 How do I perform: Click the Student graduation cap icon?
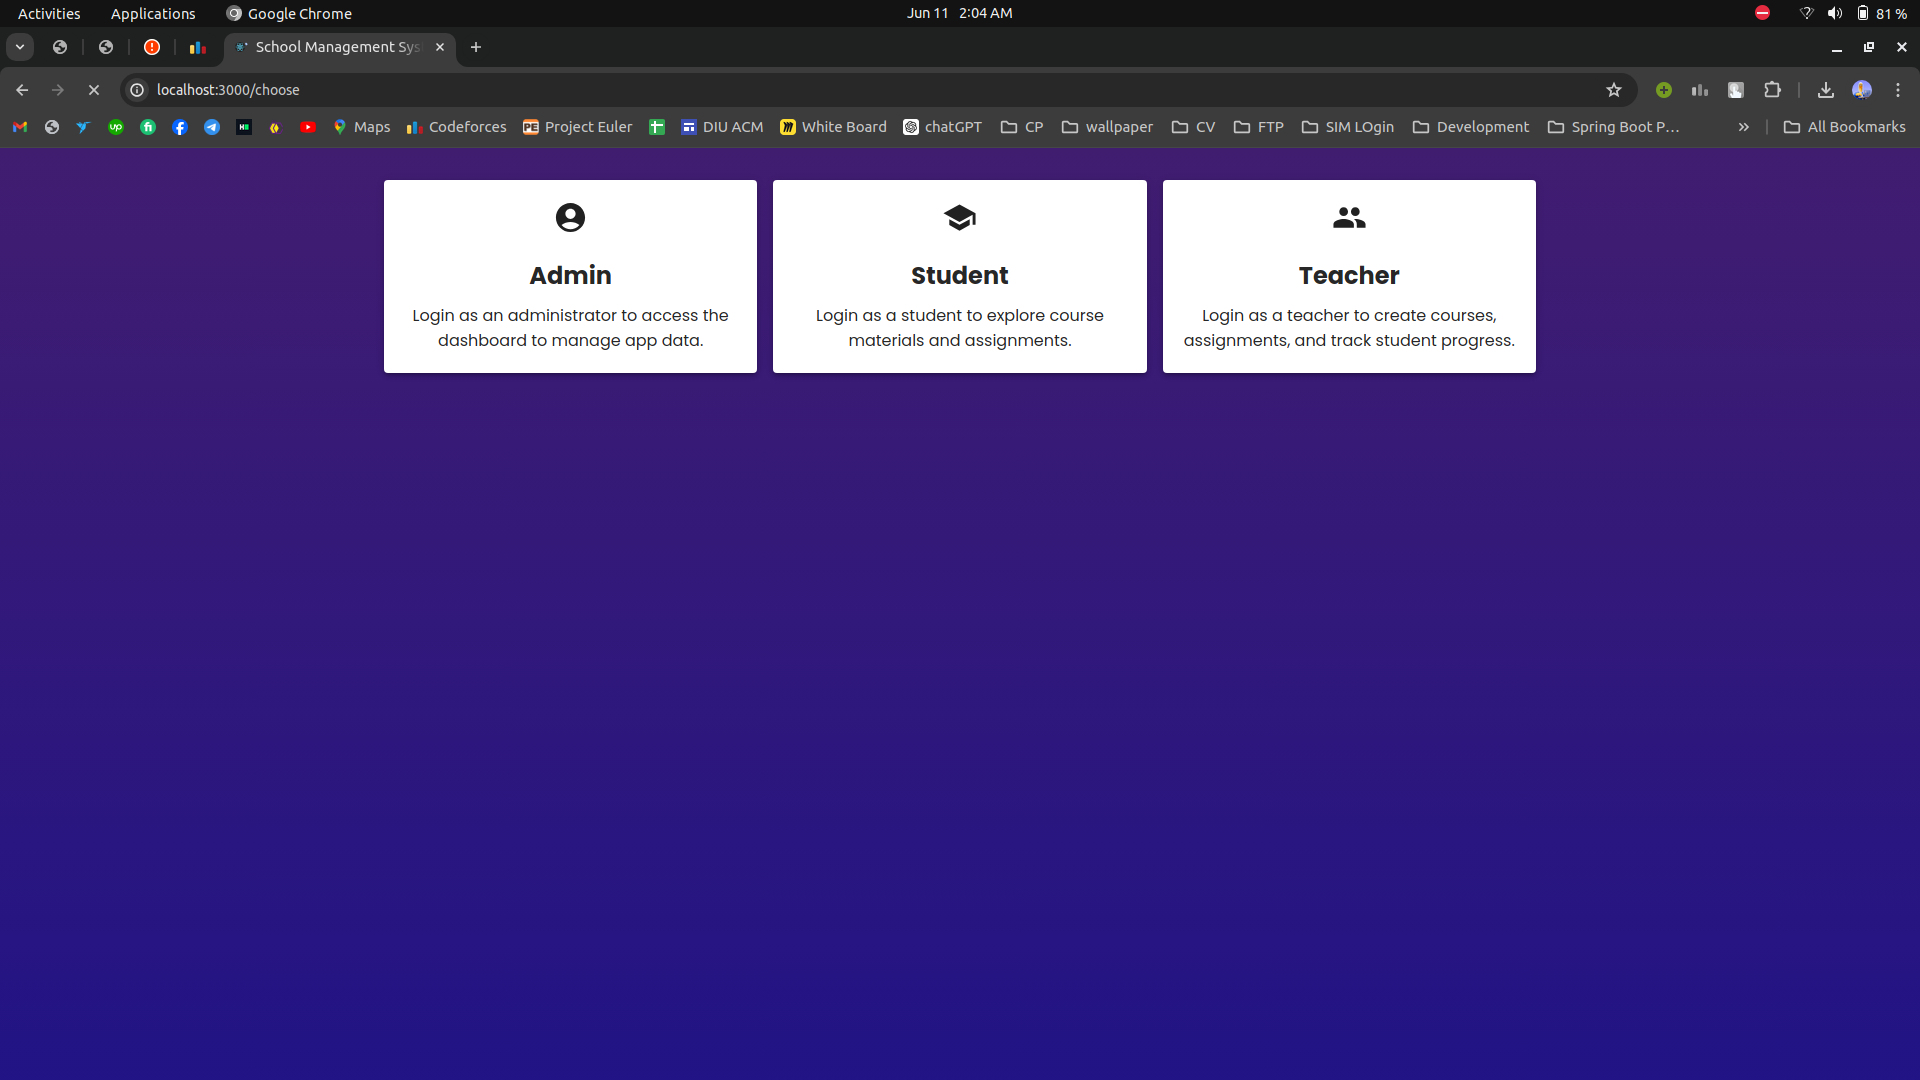pyautogui.click(x=960, y=218)
